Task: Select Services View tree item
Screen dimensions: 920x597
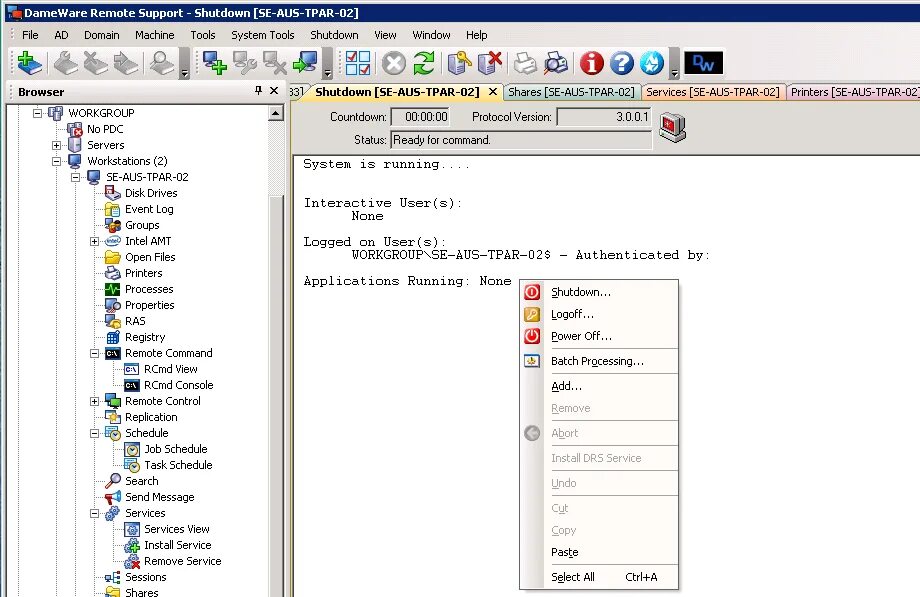Action: pos(177,529)
